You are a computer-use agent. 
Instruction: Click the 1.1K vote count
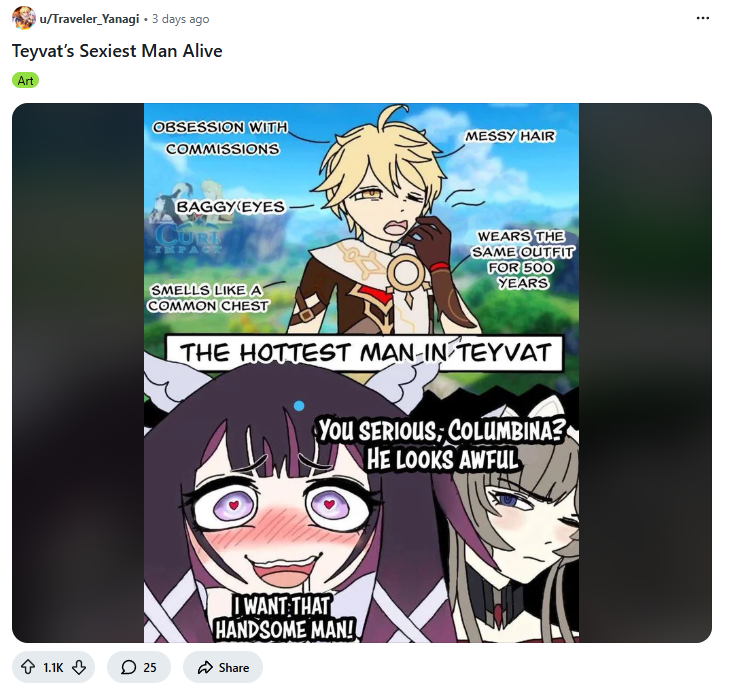53,667
